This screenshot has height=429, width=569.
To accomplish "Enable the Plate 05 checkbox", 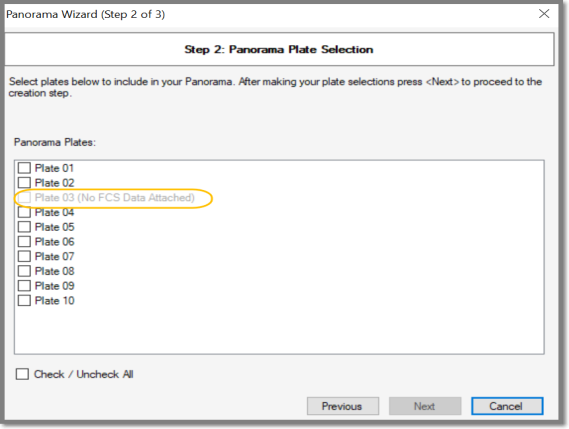I will [x=24, y=227].
